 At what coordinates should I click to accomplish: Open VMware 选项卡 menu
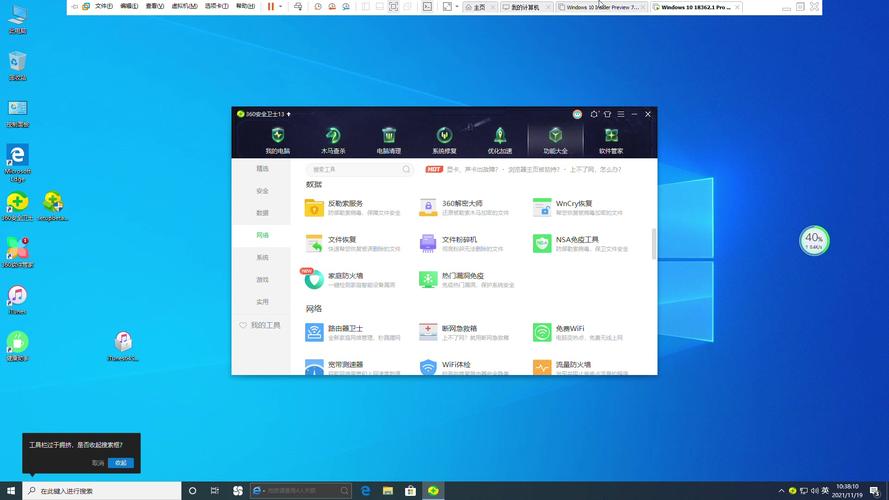216,7
